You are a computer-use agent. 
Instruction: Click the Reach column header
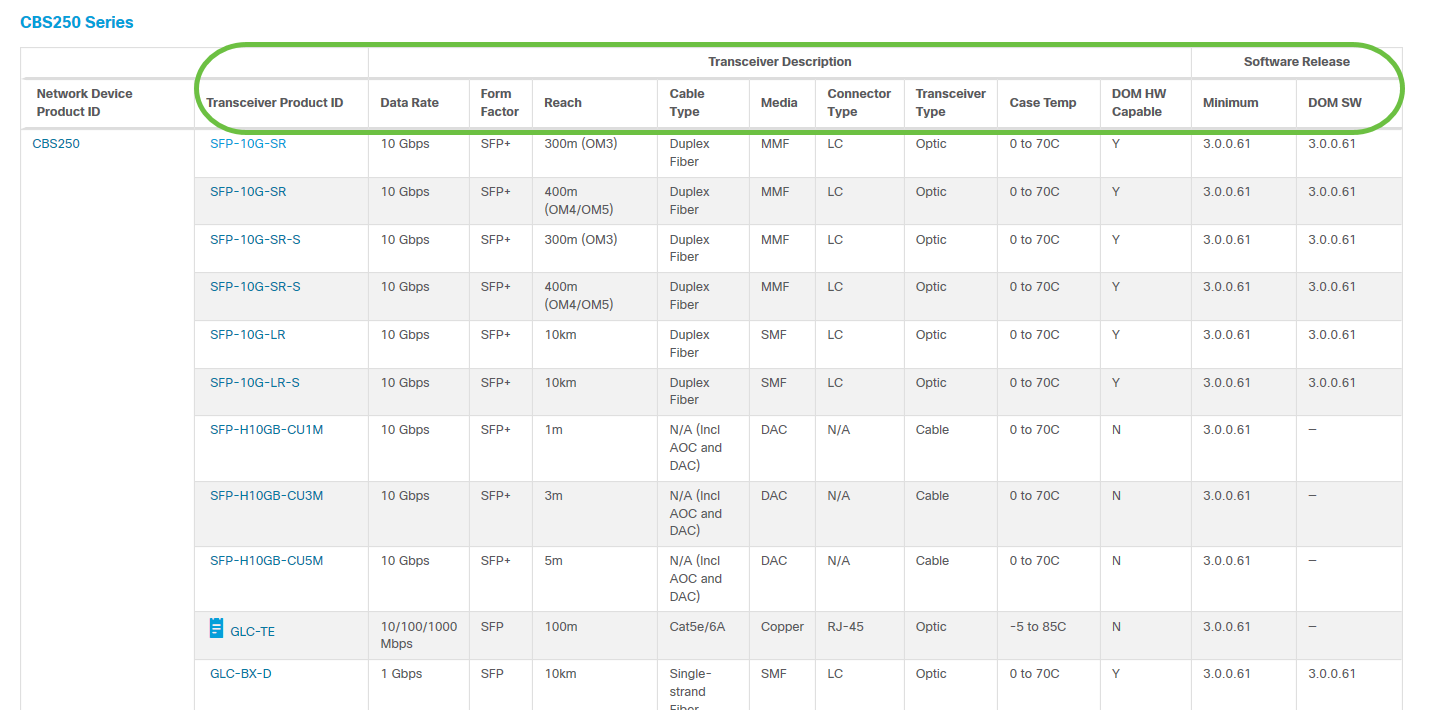pos(563,103)
